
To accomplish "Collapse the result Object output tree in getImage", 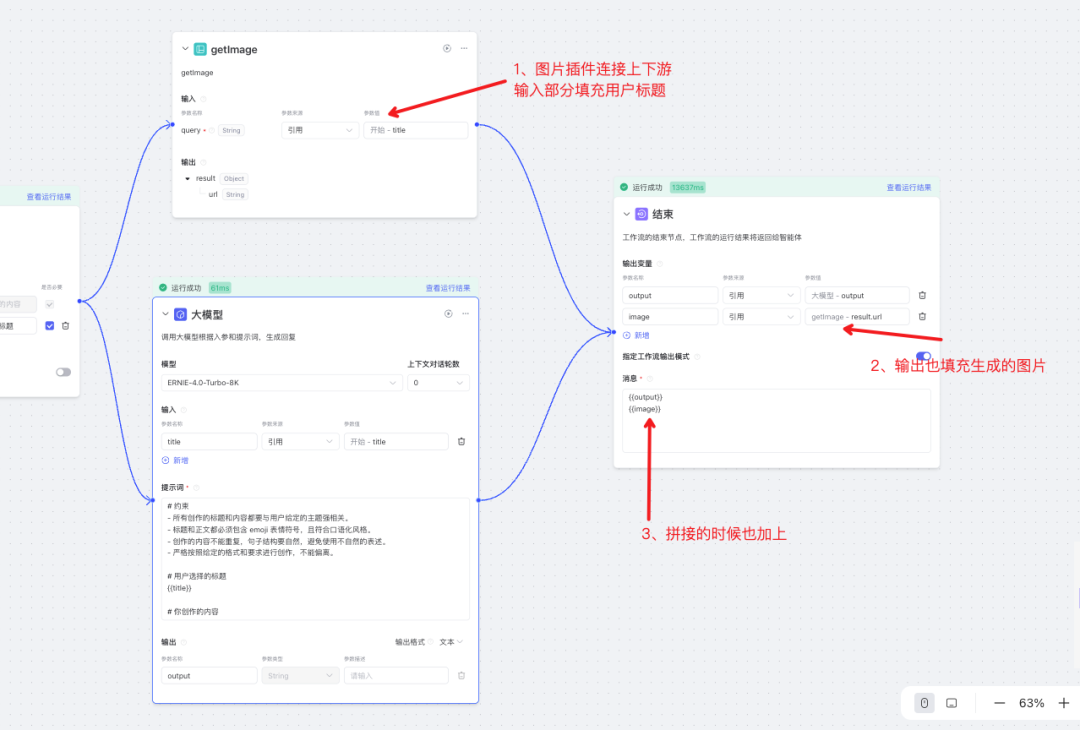I will 187,178.
